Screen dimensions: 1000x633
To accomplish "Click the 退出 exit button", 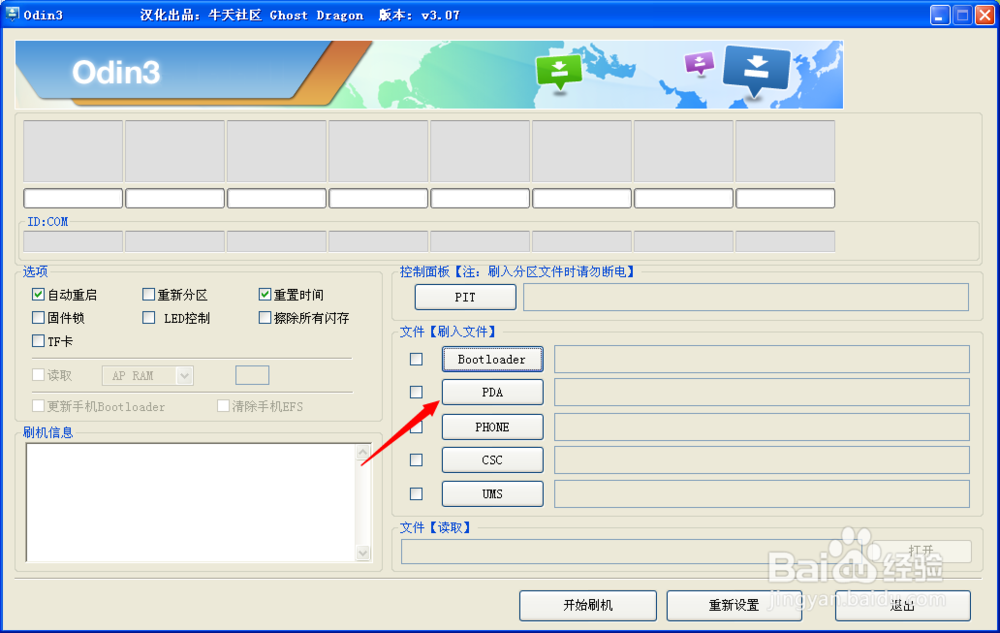I will pos(903,605).
